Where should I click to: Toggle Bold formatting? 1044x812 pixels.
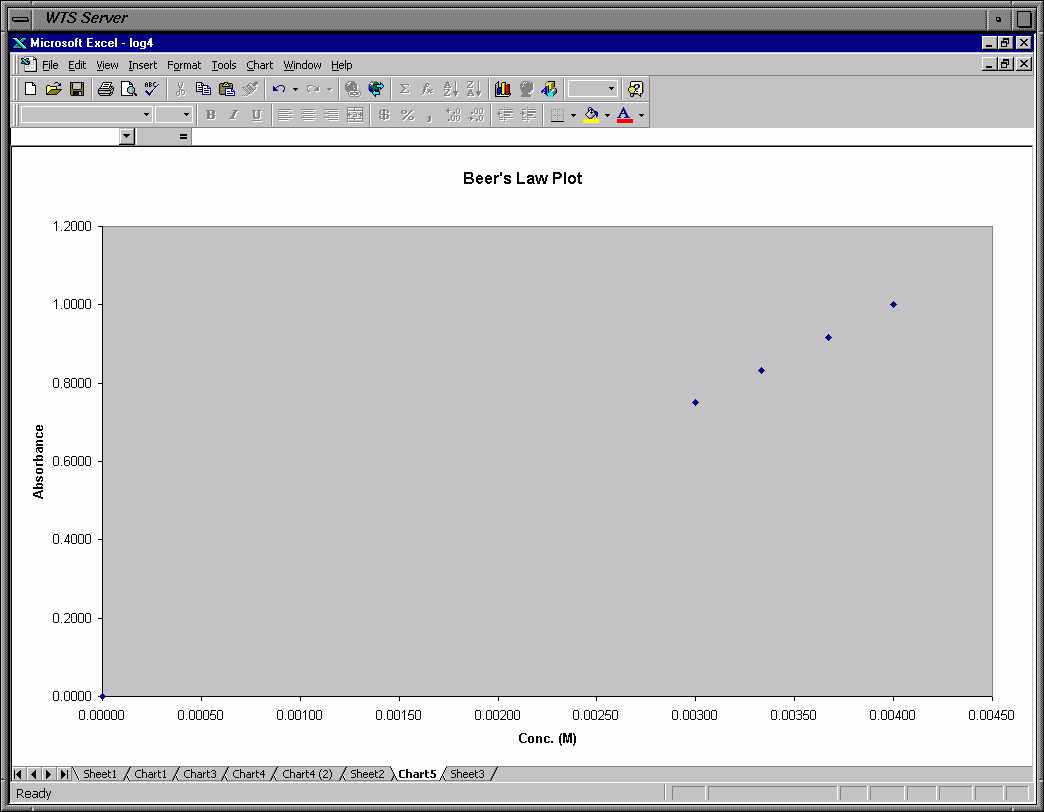tap(210, 115)
